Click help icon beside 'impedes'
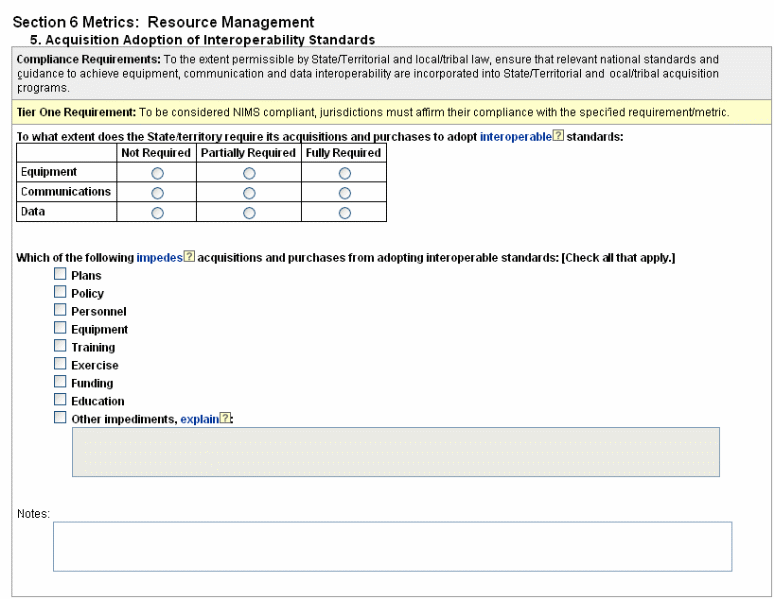Image resolution: width=774 pixels, height=599 pixels. [x=190, y=257]
